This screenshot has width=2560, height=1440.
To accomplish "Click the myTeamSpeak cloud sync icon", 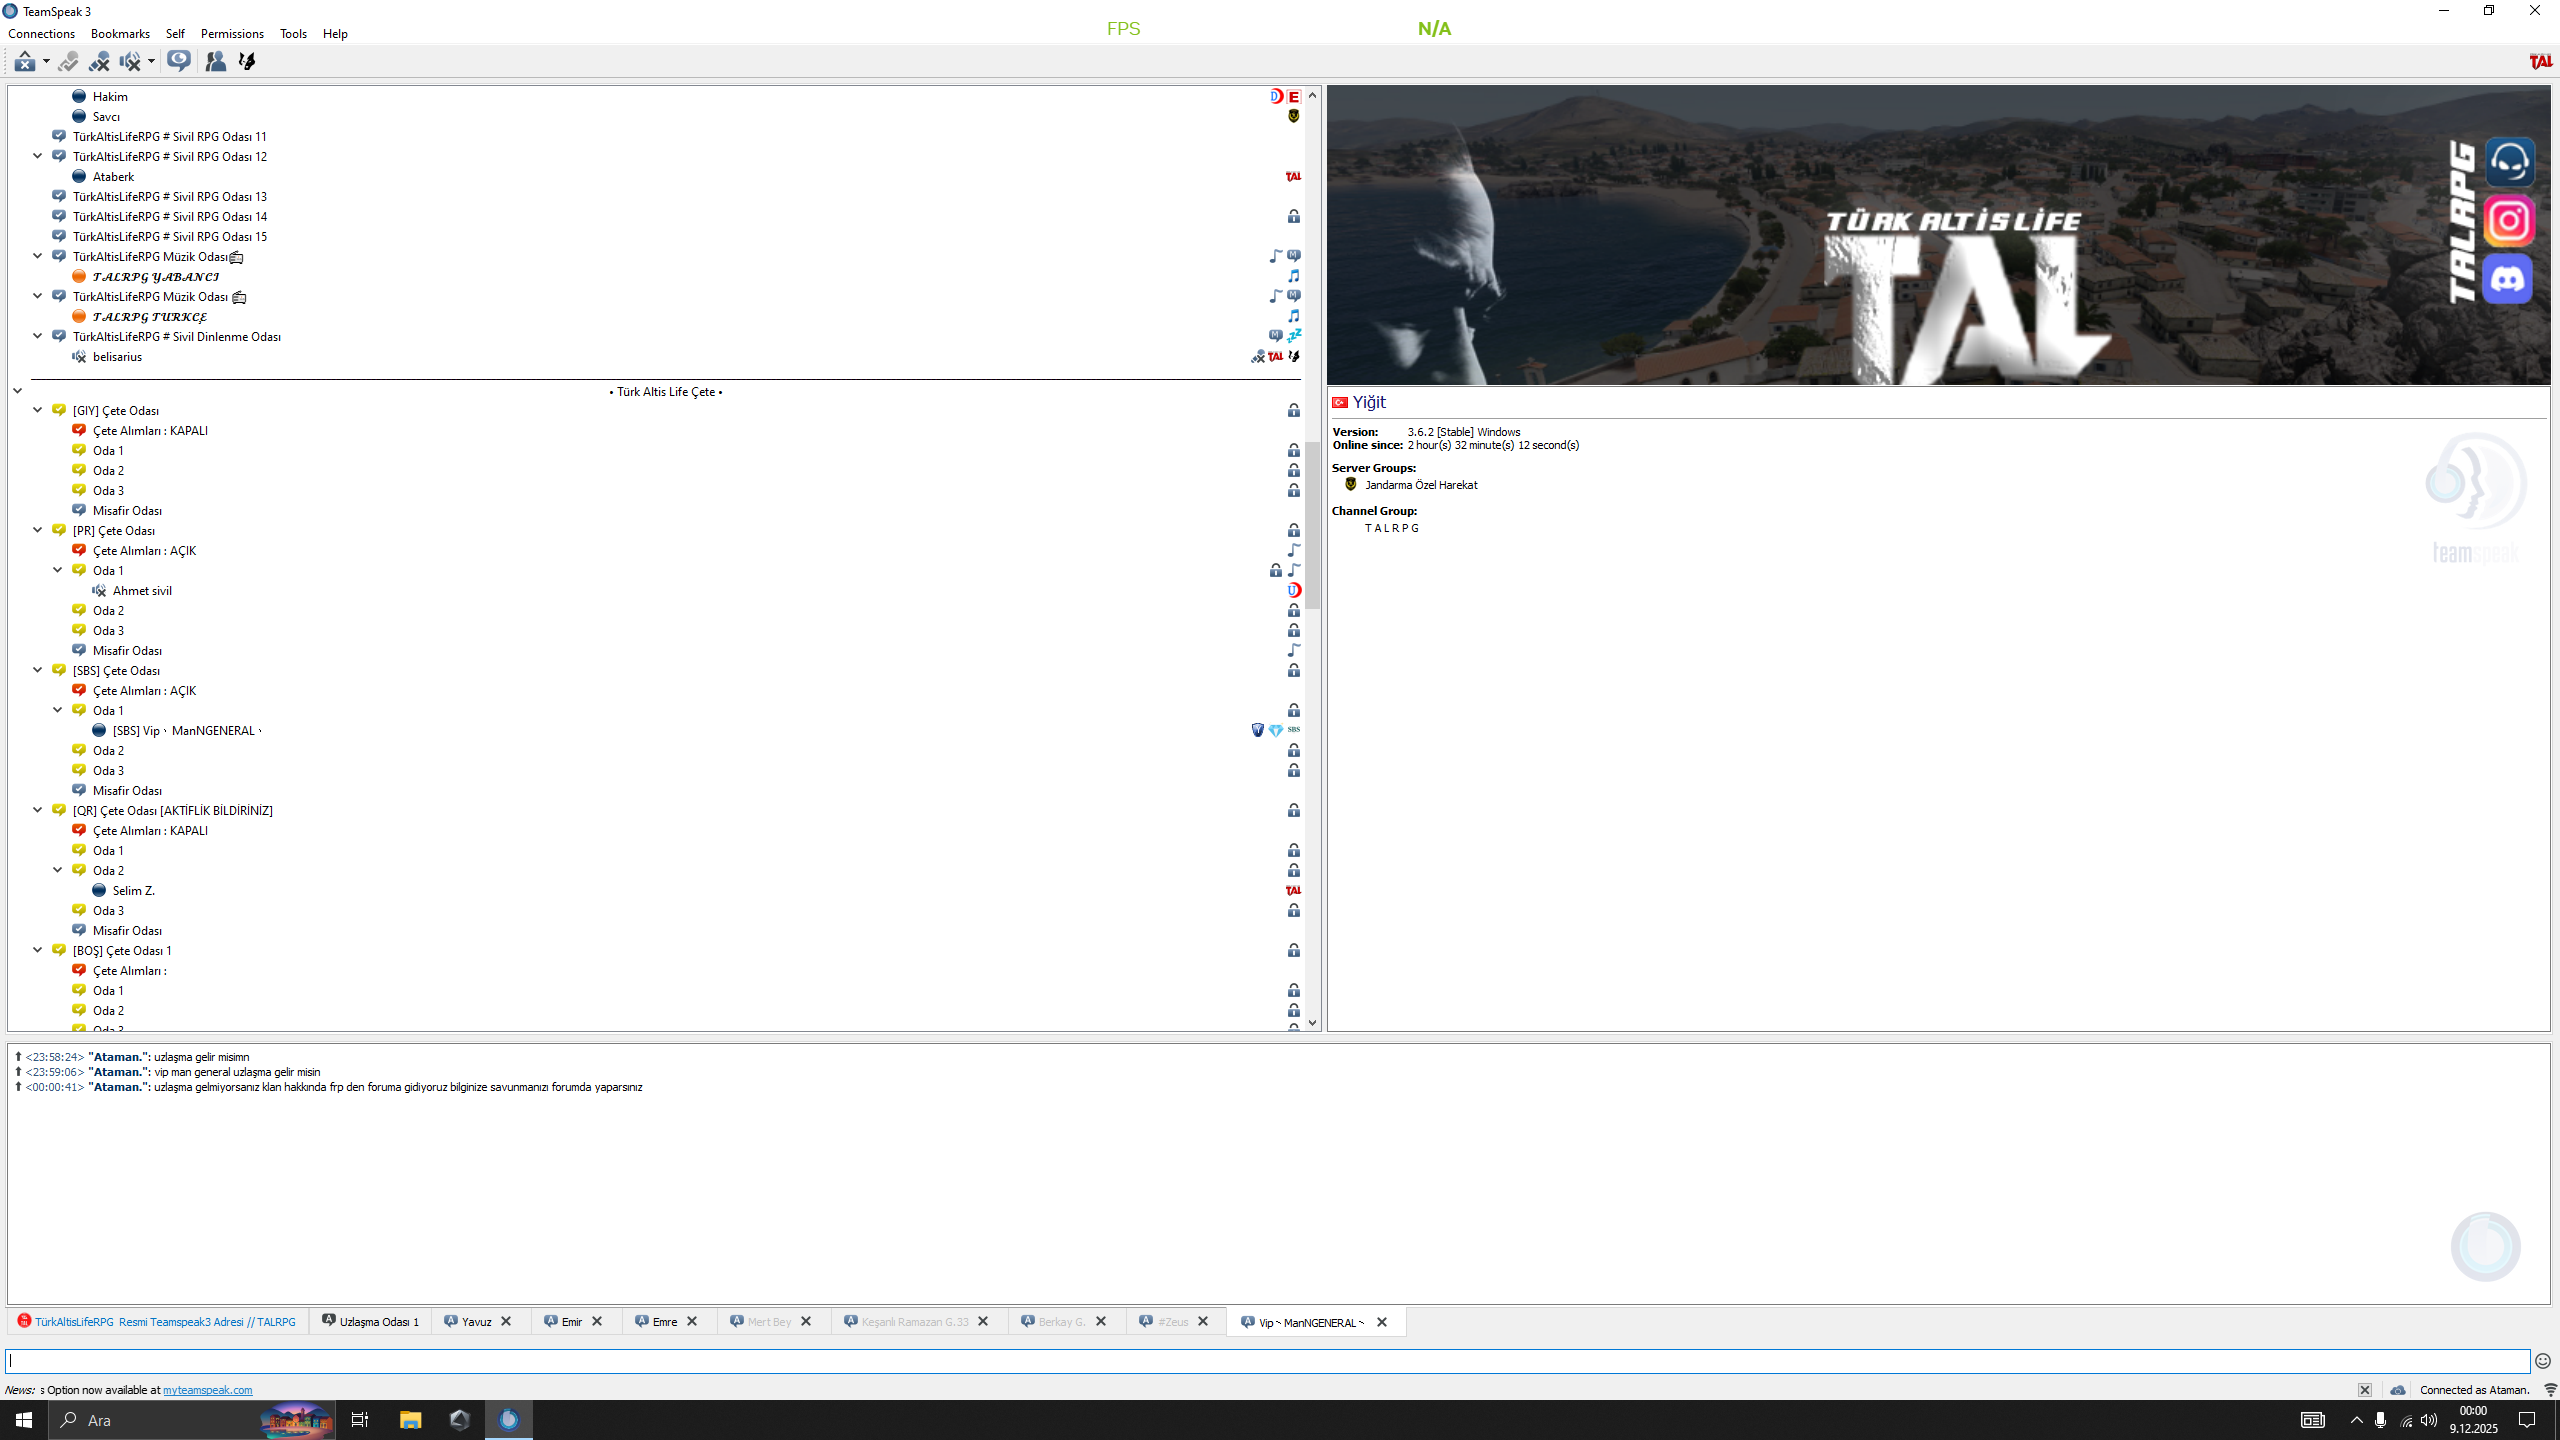I will tap(2398, 1390).
